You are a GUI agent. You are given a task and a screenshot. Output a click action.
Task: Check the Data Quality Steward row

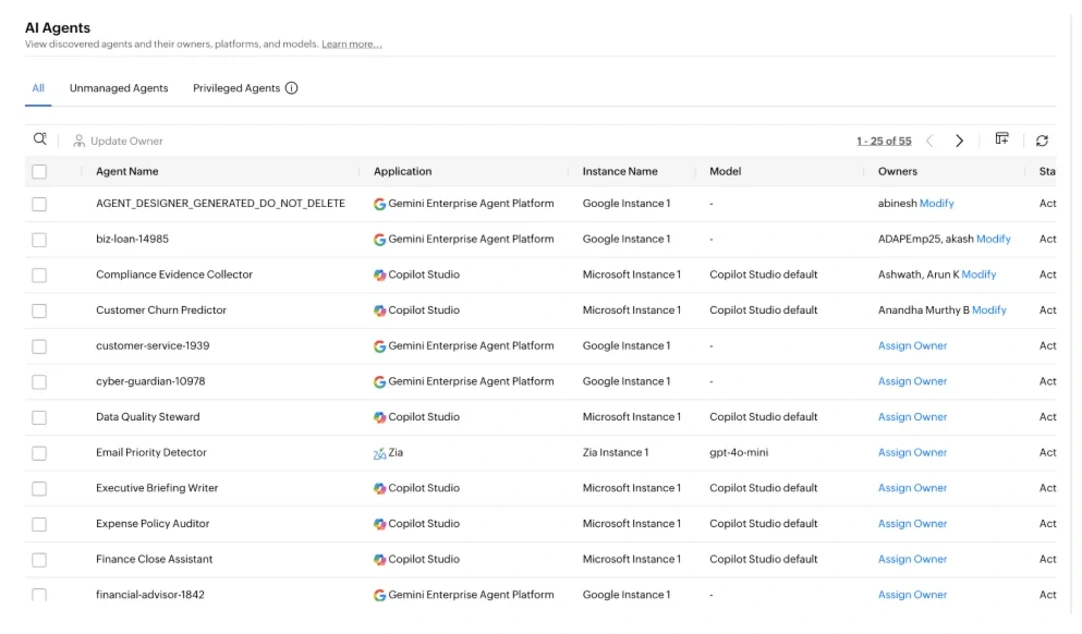(x=39, y=417)
